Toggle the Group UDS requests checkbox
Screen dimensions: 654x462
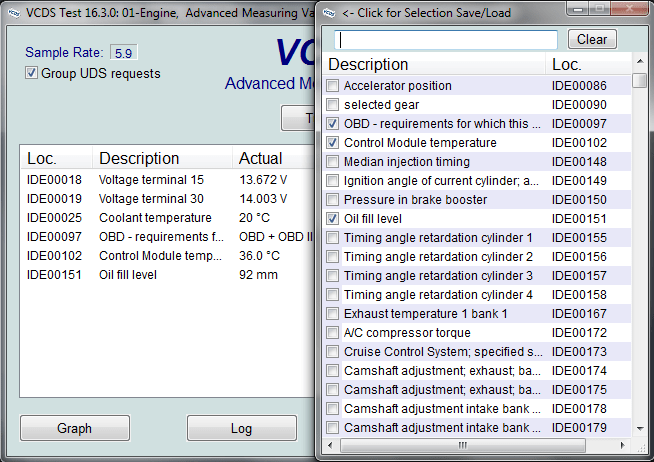pos(31,73)
